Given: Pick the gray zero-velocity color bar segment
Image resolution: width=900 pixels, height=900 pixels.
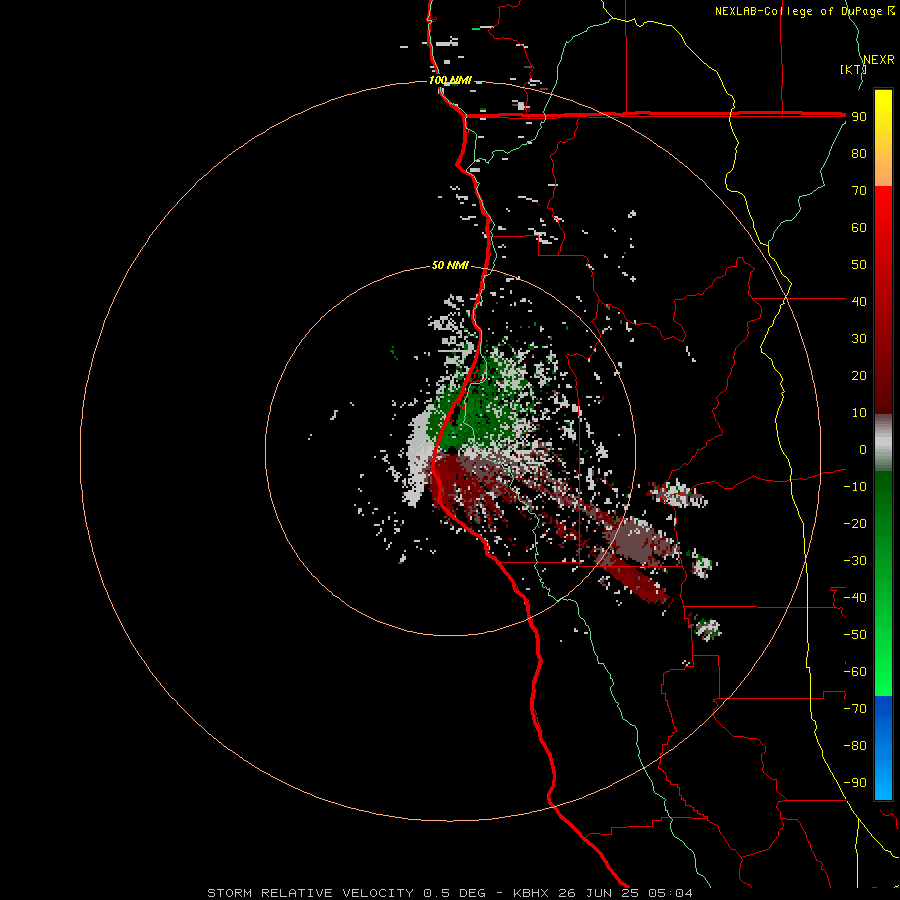Looking at the screenshot, I should (x=883, y=442).
